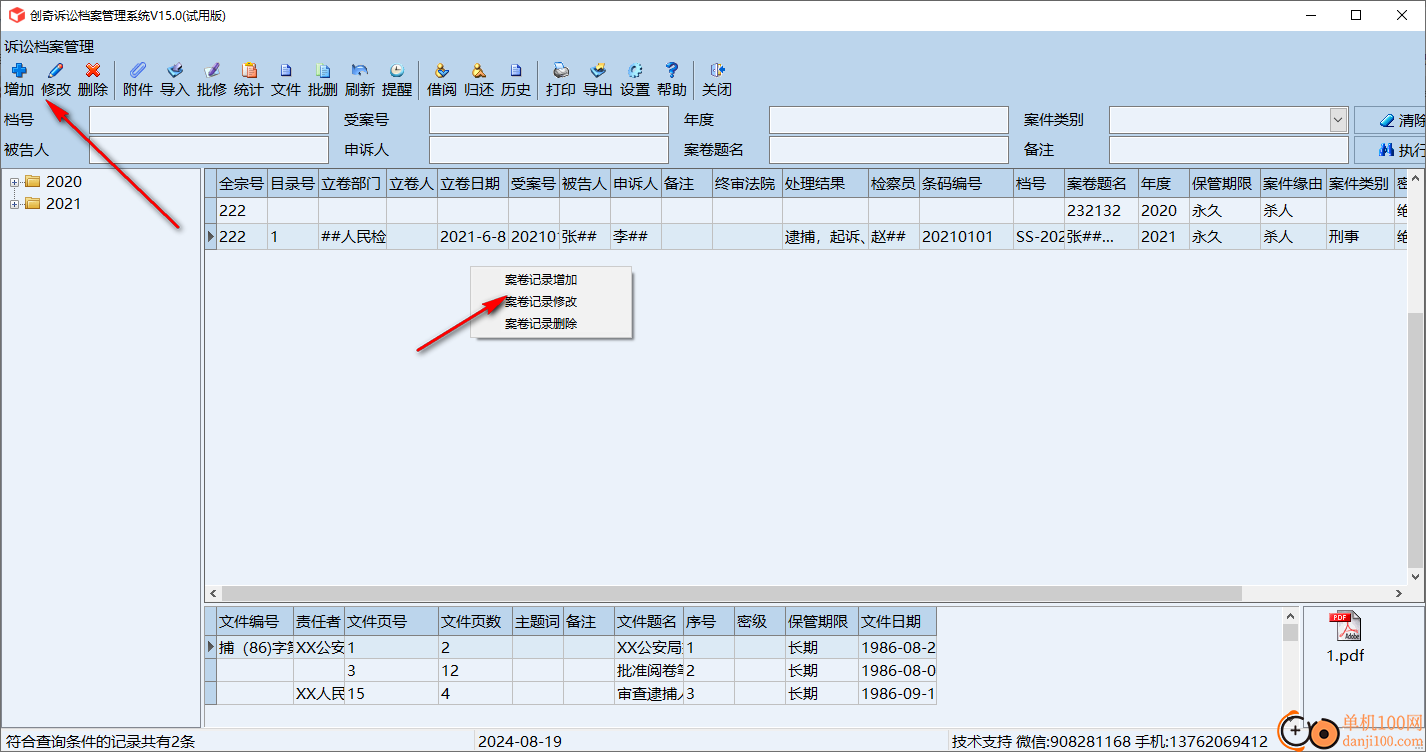Select the cell 张## in 被告人 column
Image resolution: width=1426 pixels, height=752 pixels.
584,237
